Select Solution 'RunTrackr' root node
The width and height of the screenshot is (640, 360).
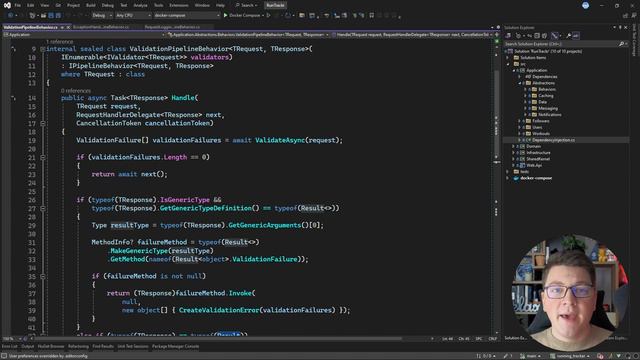(x=548, y=51)
